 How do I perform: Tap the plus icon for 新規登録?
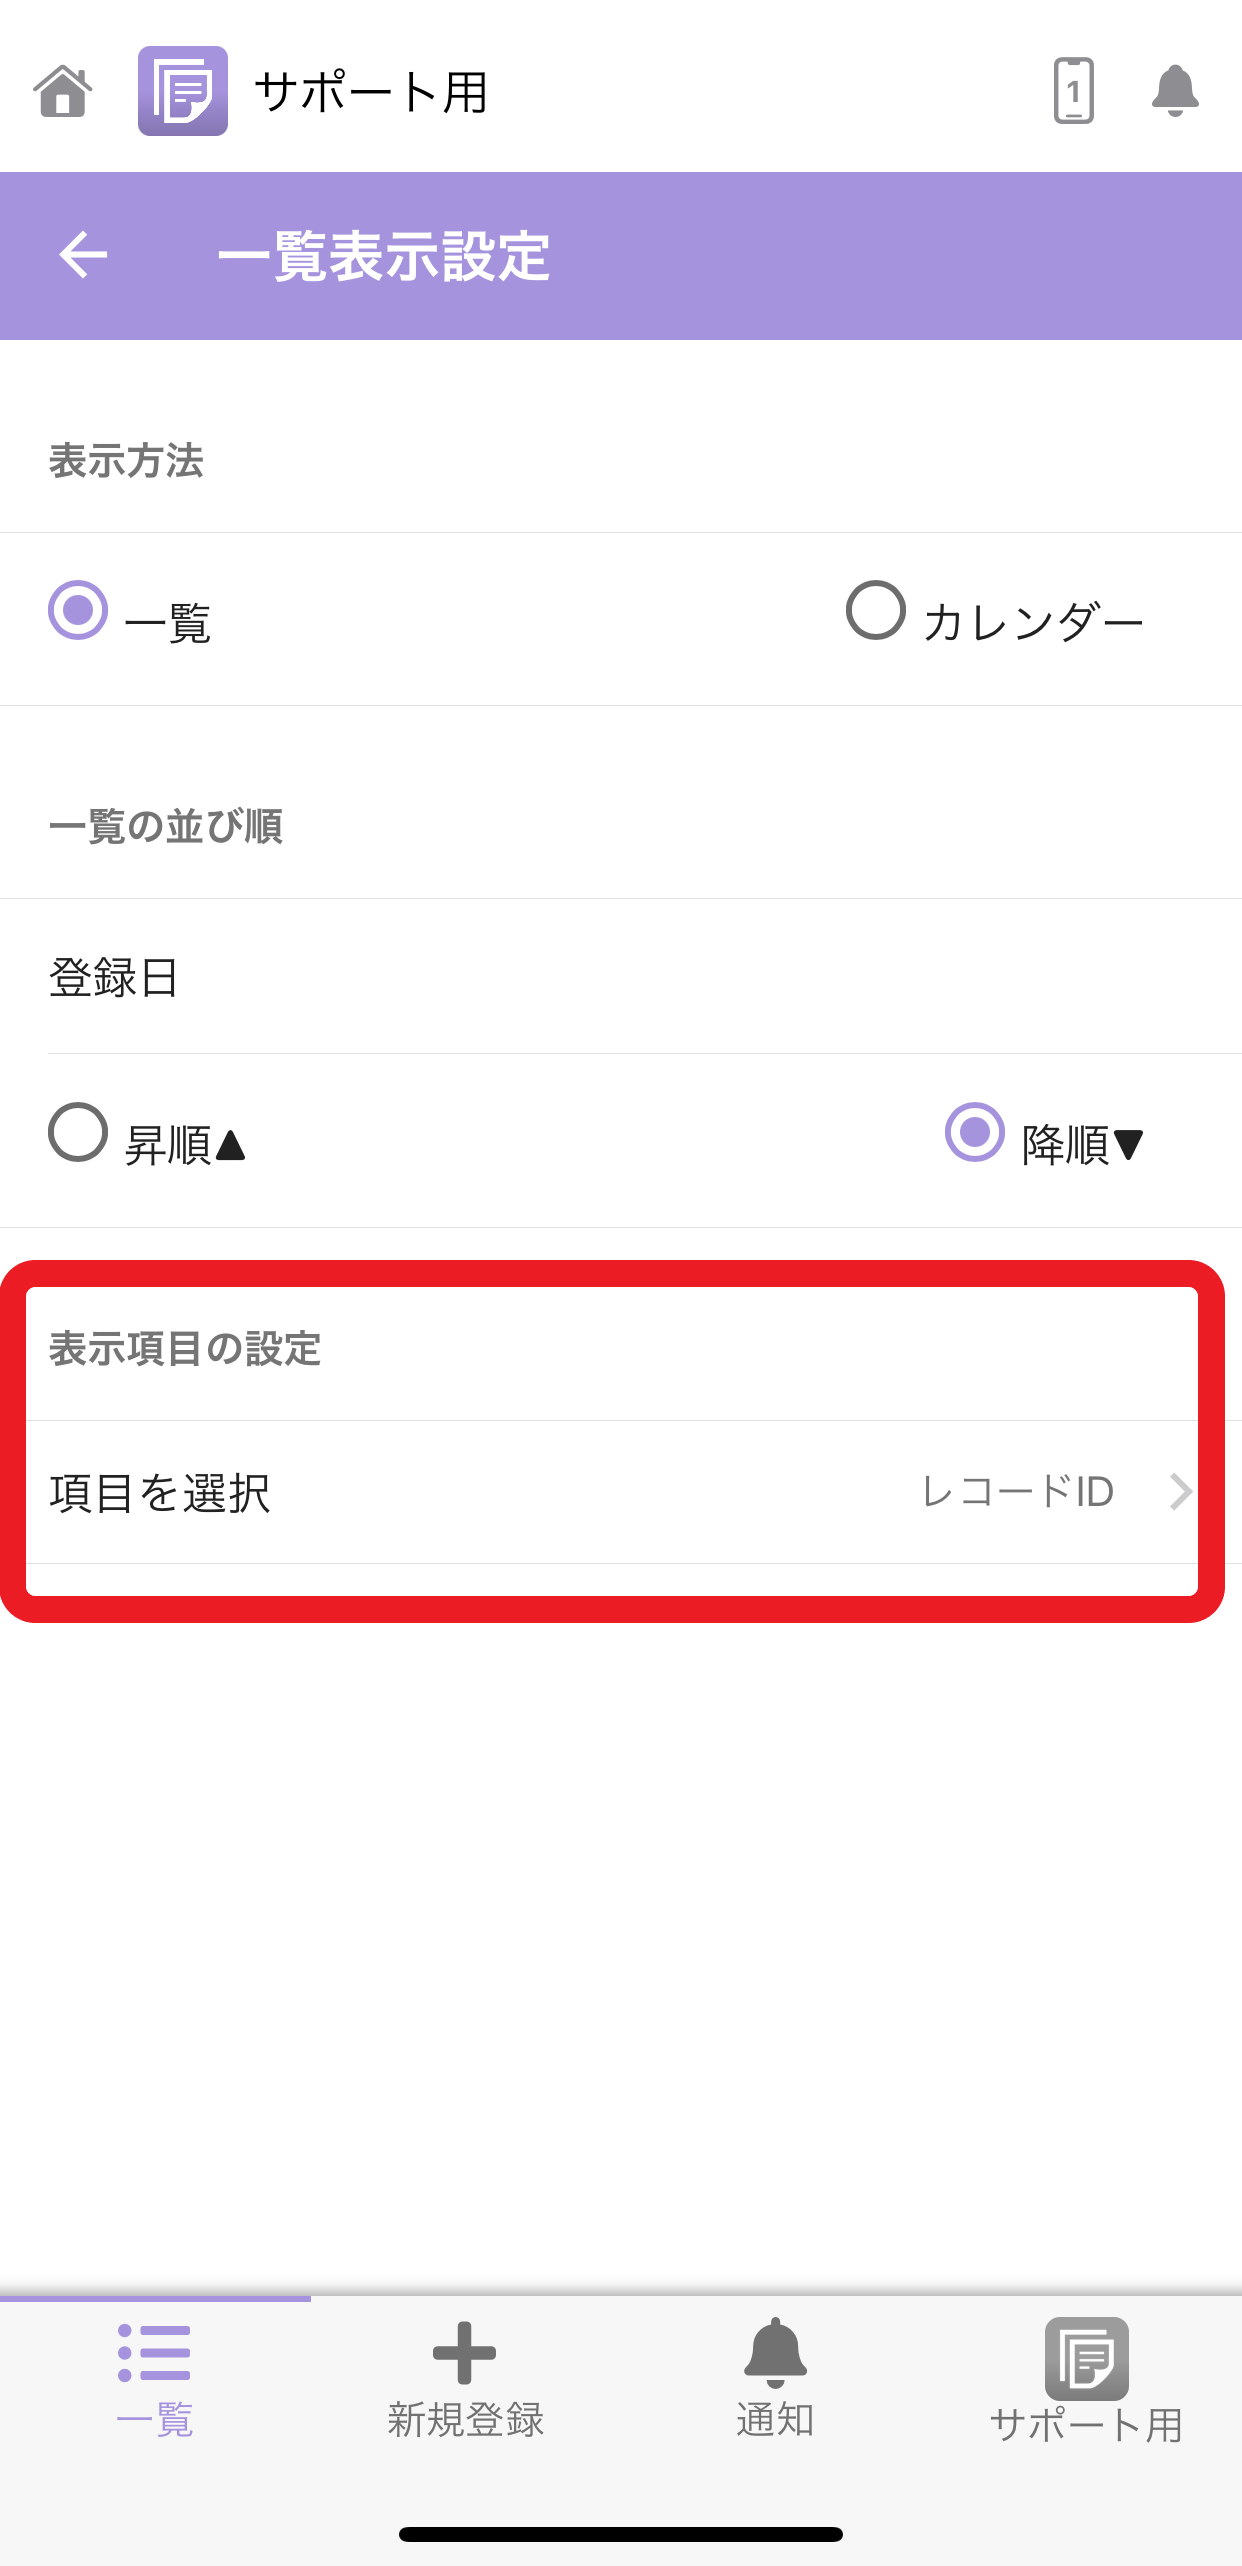[x=464, y=2352]
